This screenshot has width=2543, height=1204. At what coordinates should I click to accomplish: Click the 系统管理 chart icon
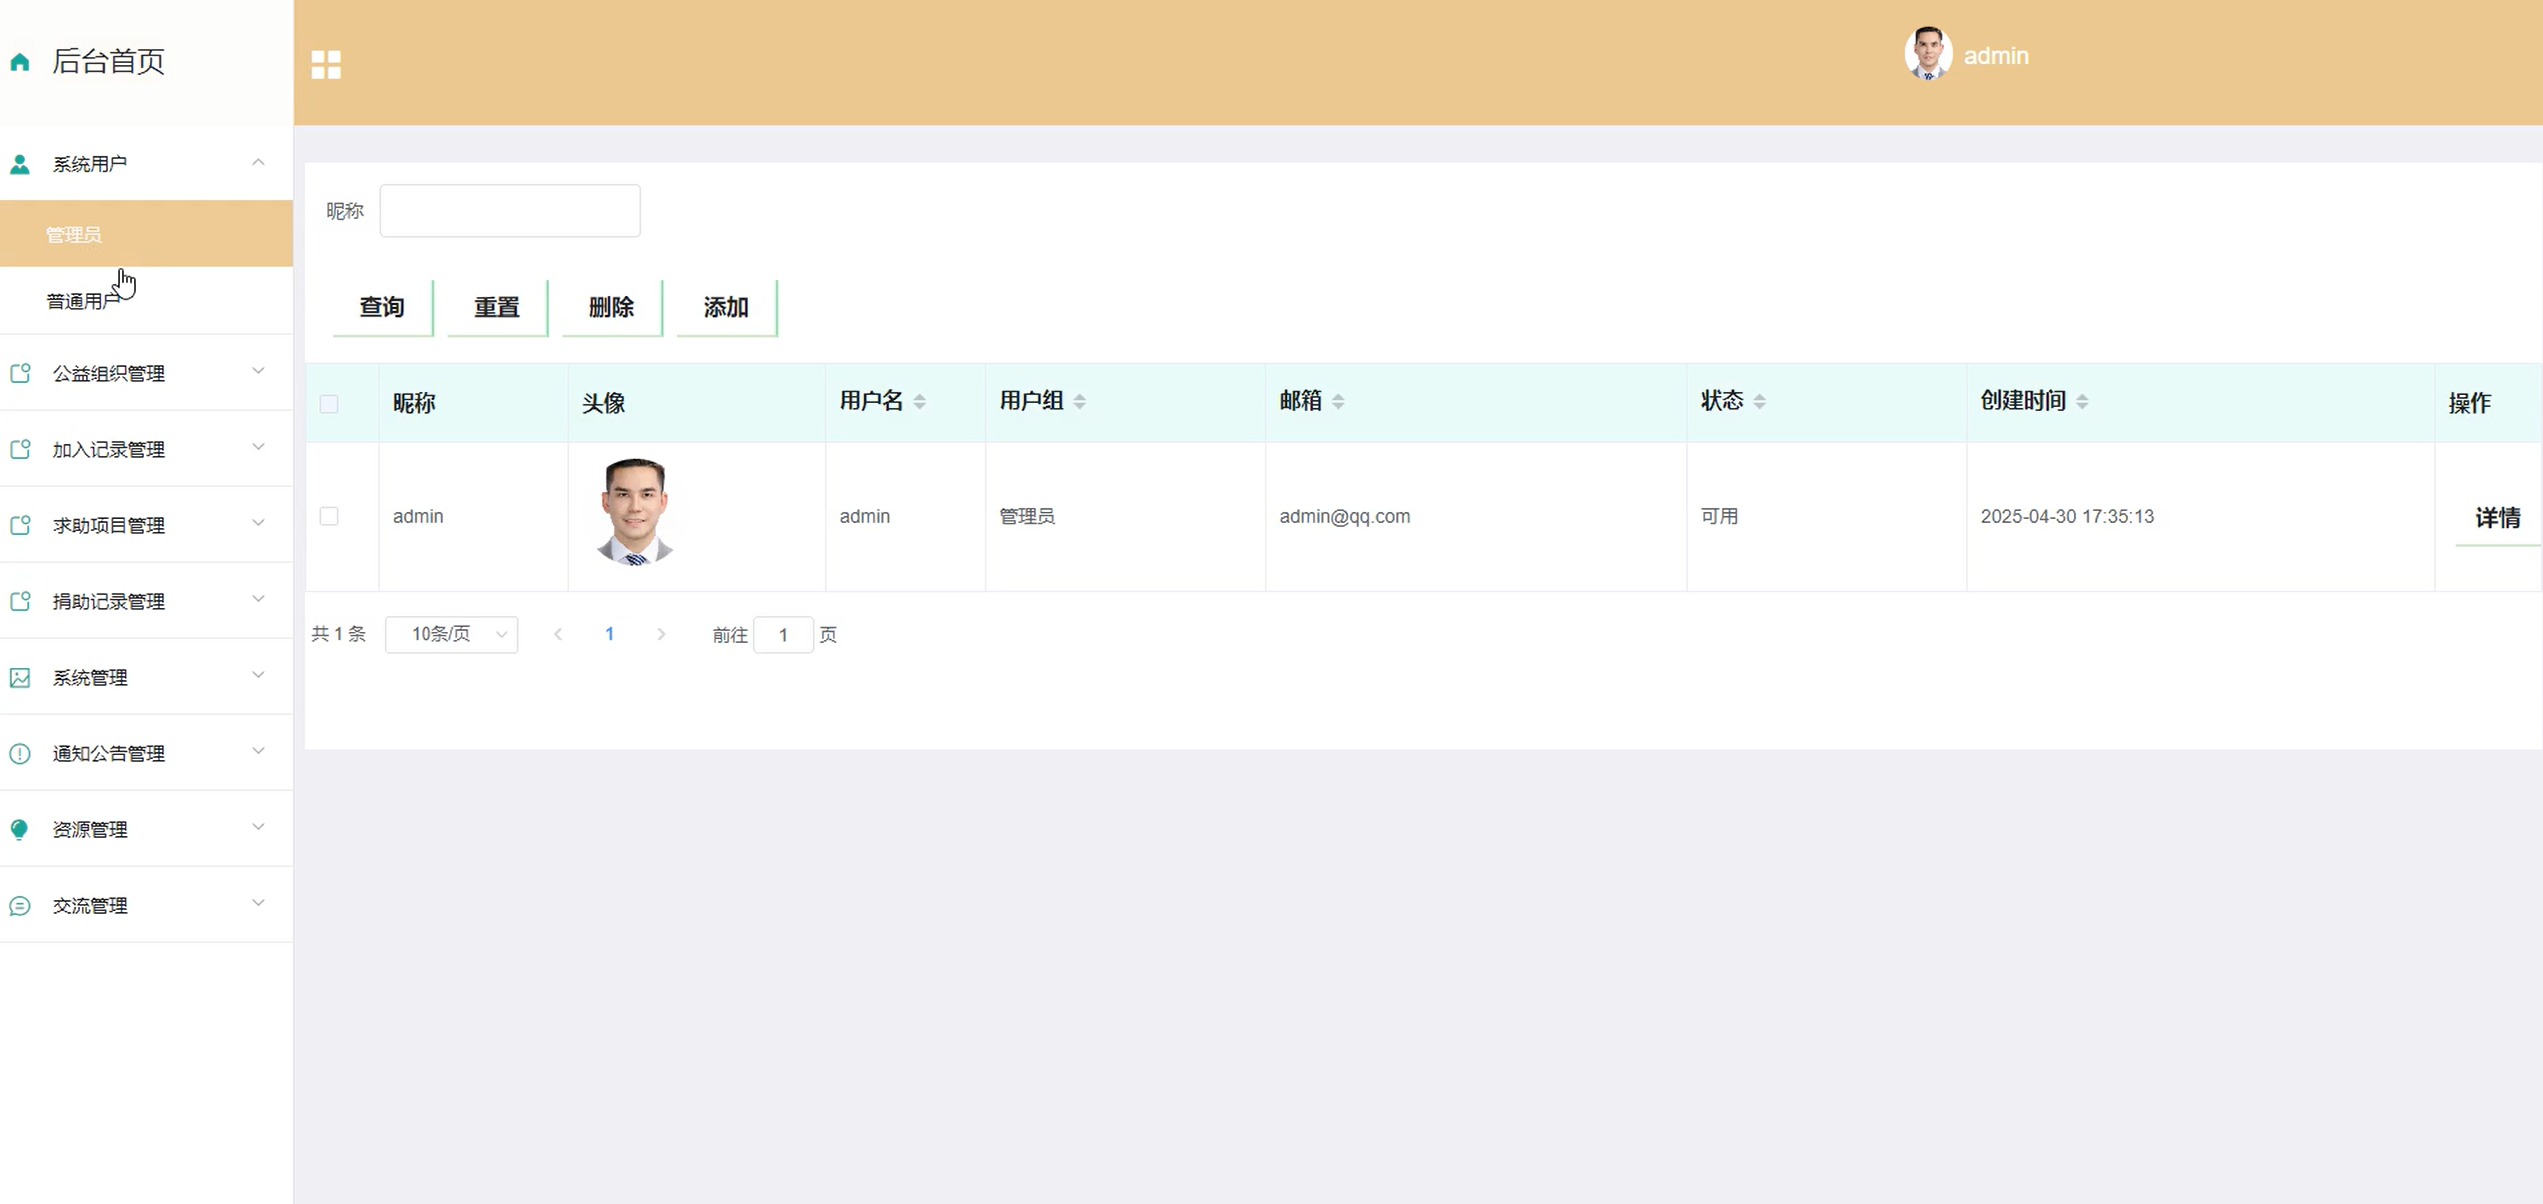[20, 678]
